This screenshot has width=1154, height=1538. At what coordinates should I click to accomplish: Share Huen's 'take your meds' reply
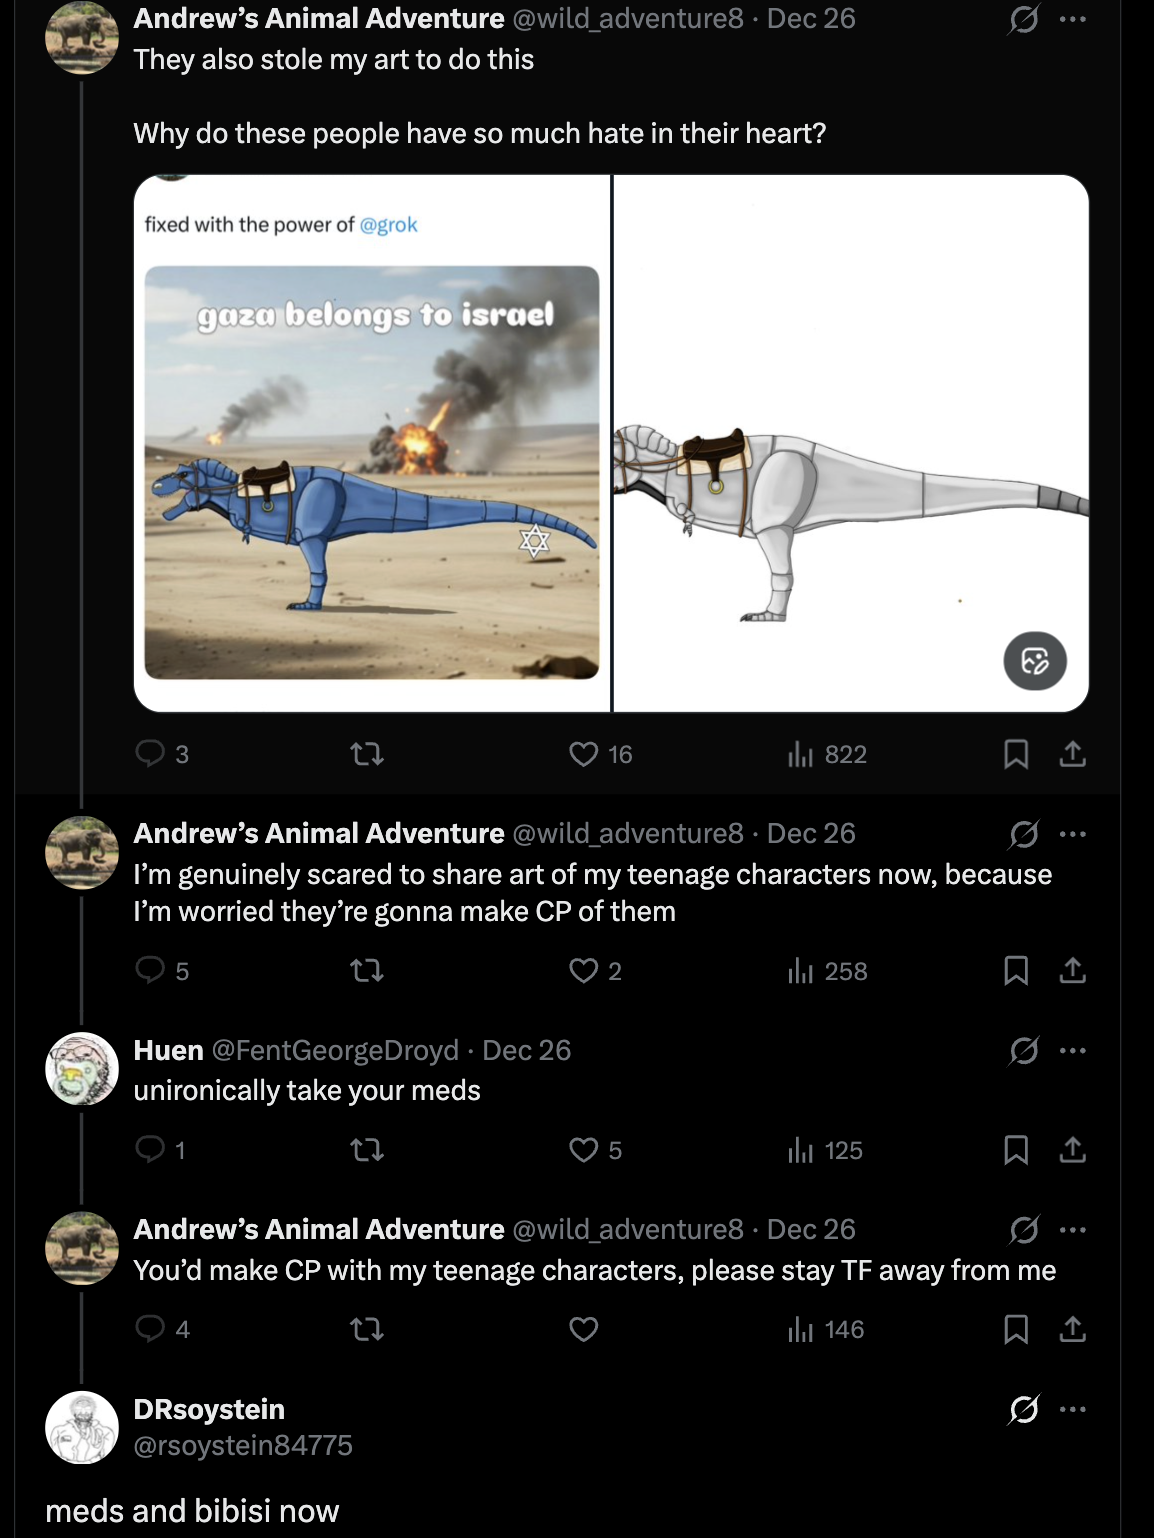pos(1072,1150)
